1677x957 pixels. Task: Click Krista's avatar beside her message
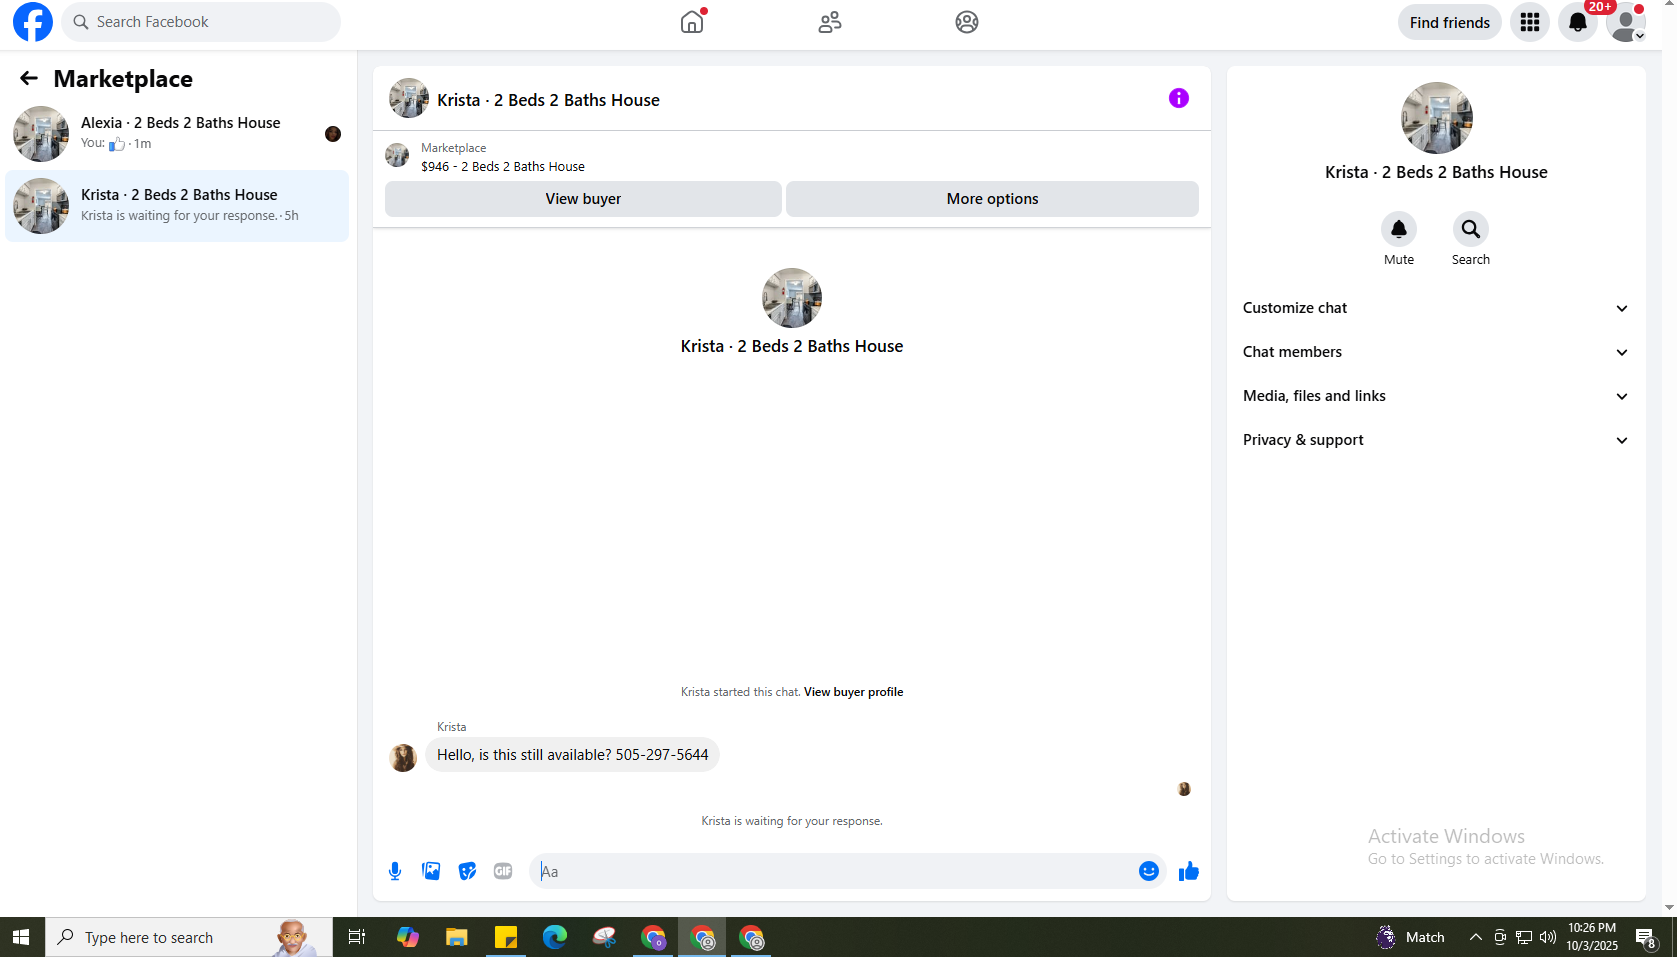click(x=403, y=757)
